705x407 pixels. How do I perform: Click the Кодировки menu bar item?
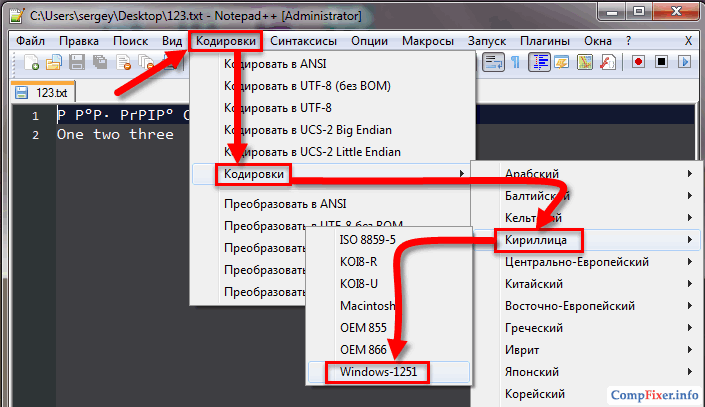226,41
